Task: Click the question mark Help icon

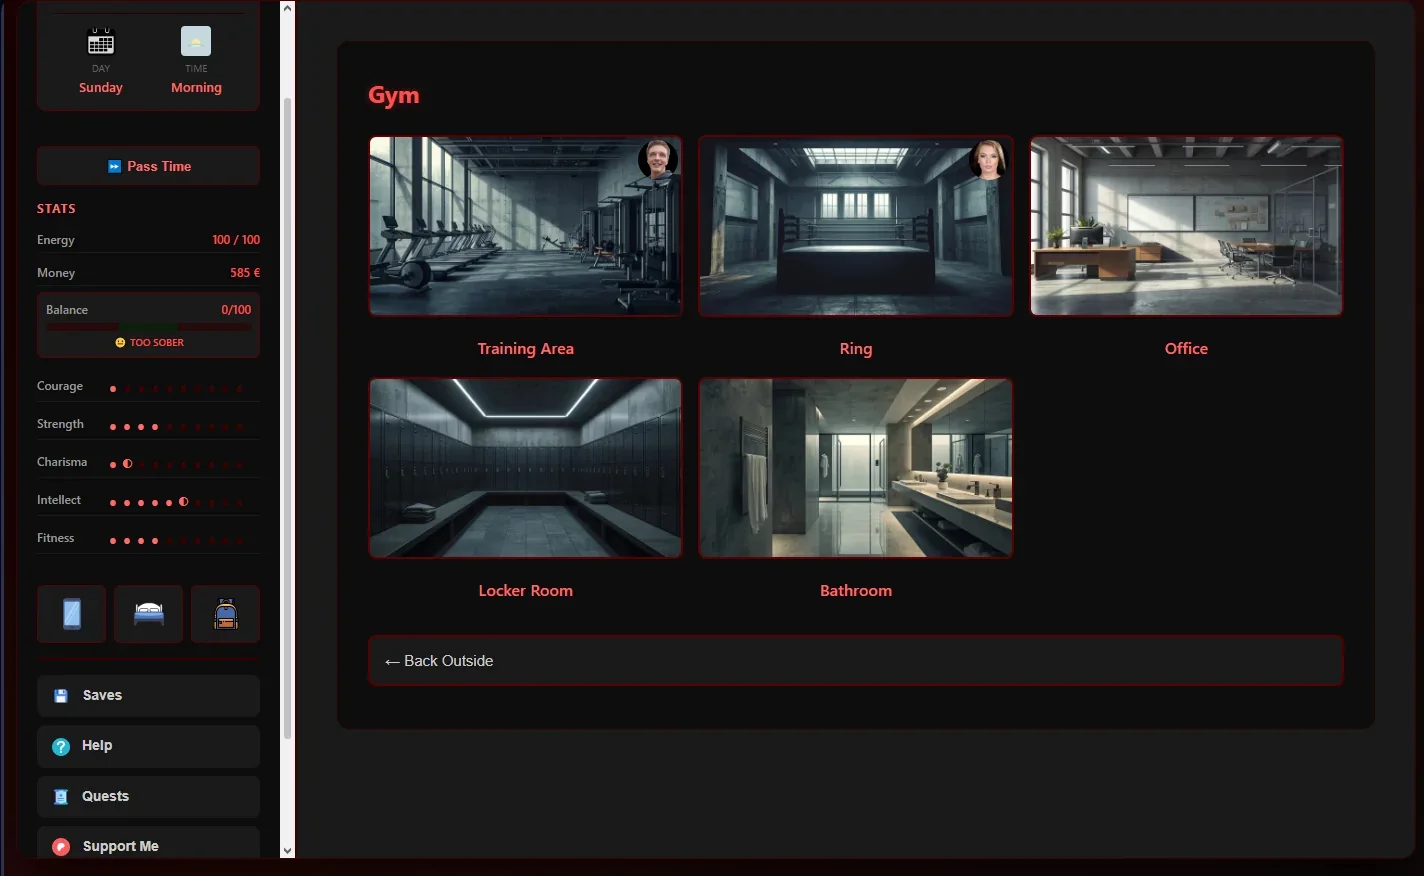Action: [x=61, y=746]
